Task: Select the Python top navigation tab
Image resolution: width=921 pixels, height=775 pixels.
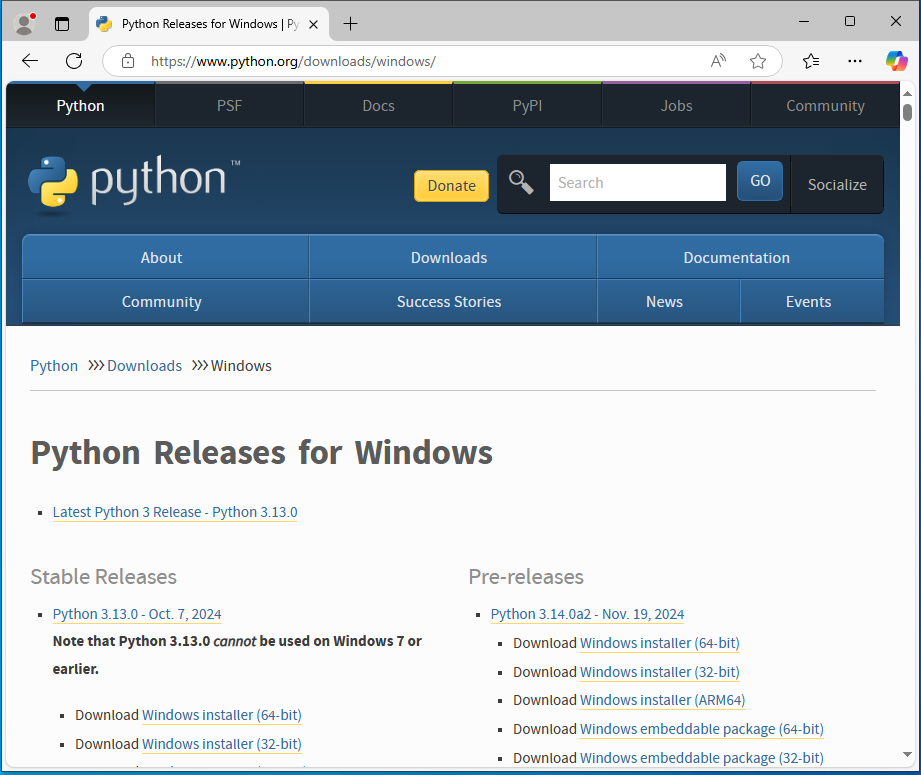Action: tap(80, 106)
